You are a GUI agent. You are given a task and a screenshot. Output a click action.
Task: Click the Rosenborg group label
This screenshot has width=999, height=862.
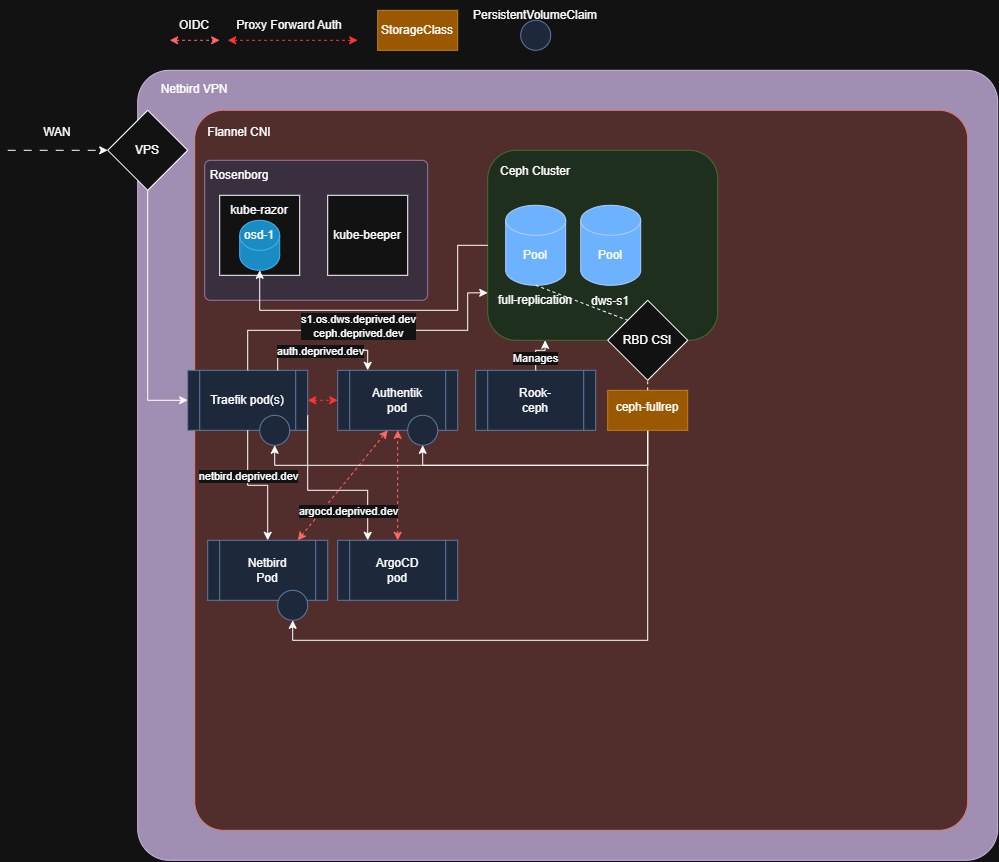tap(239, 175)
